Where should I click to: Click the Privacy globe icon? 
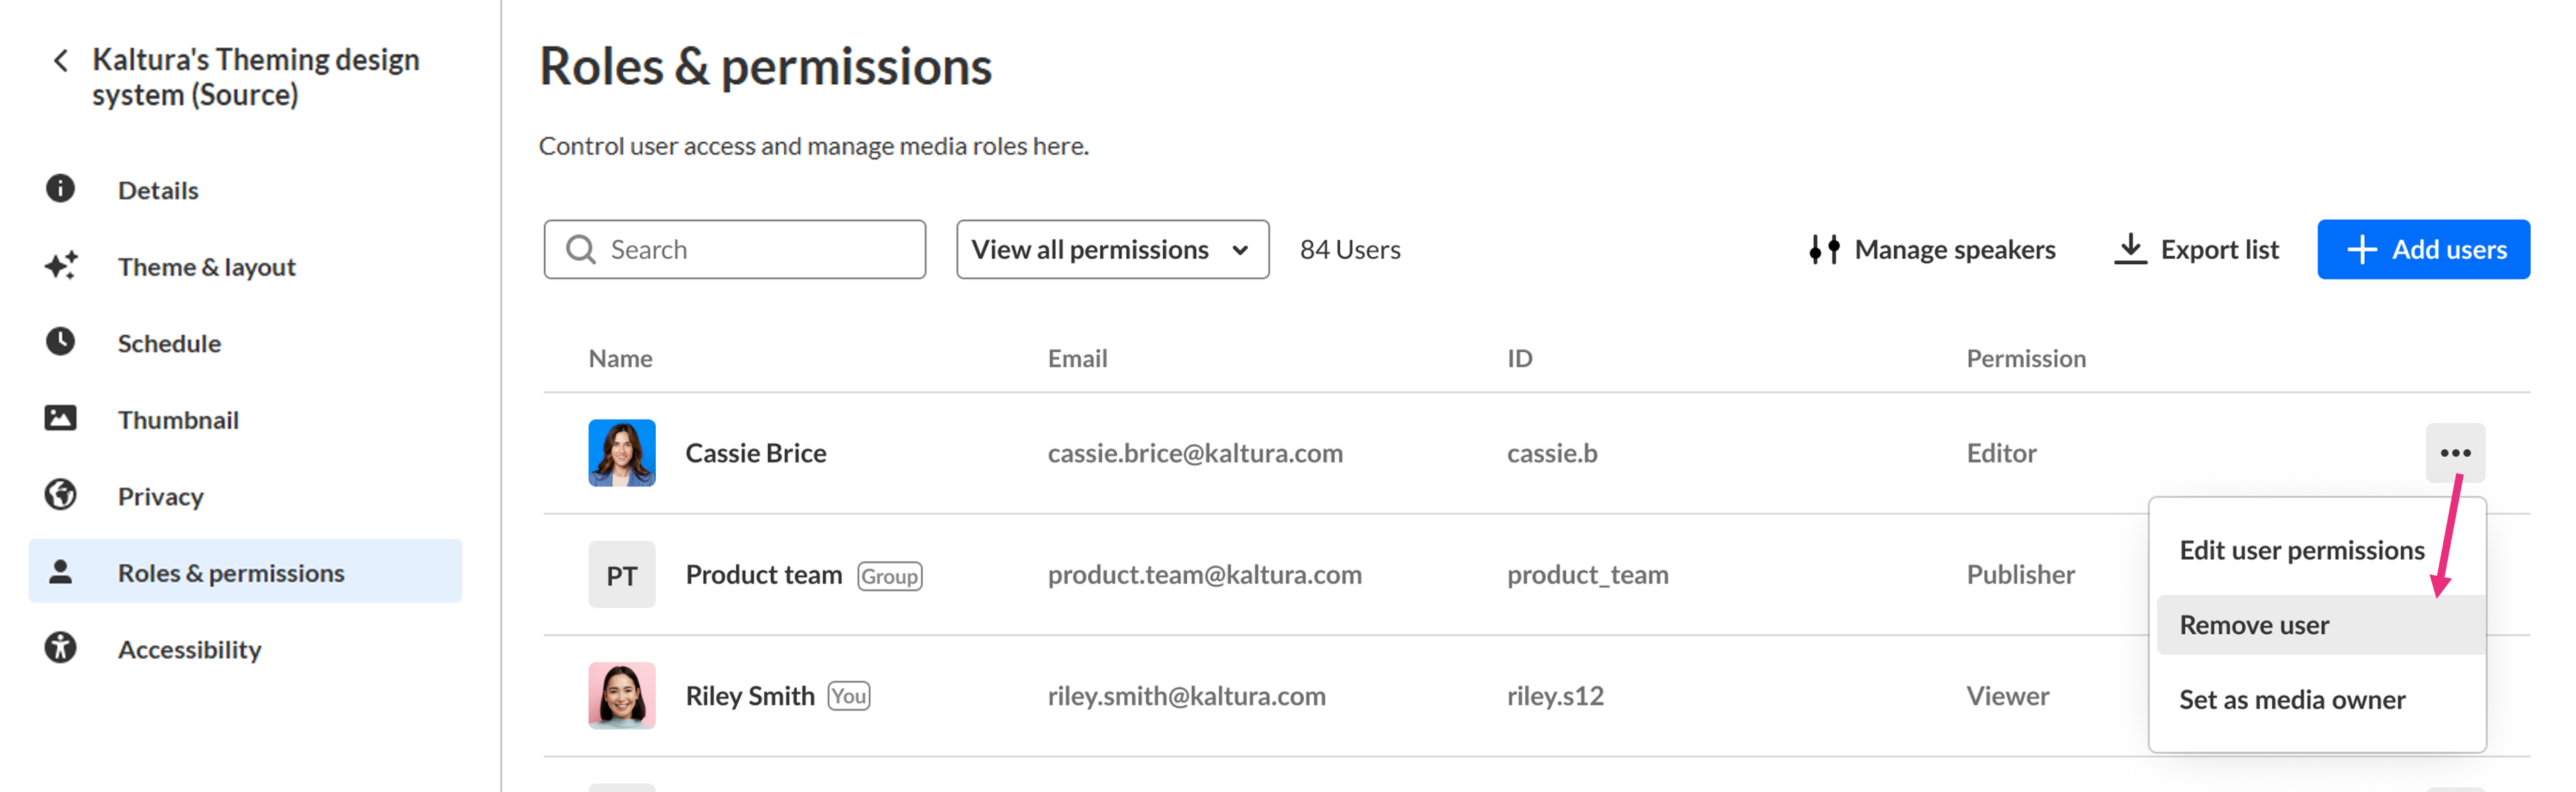(60, 495)
